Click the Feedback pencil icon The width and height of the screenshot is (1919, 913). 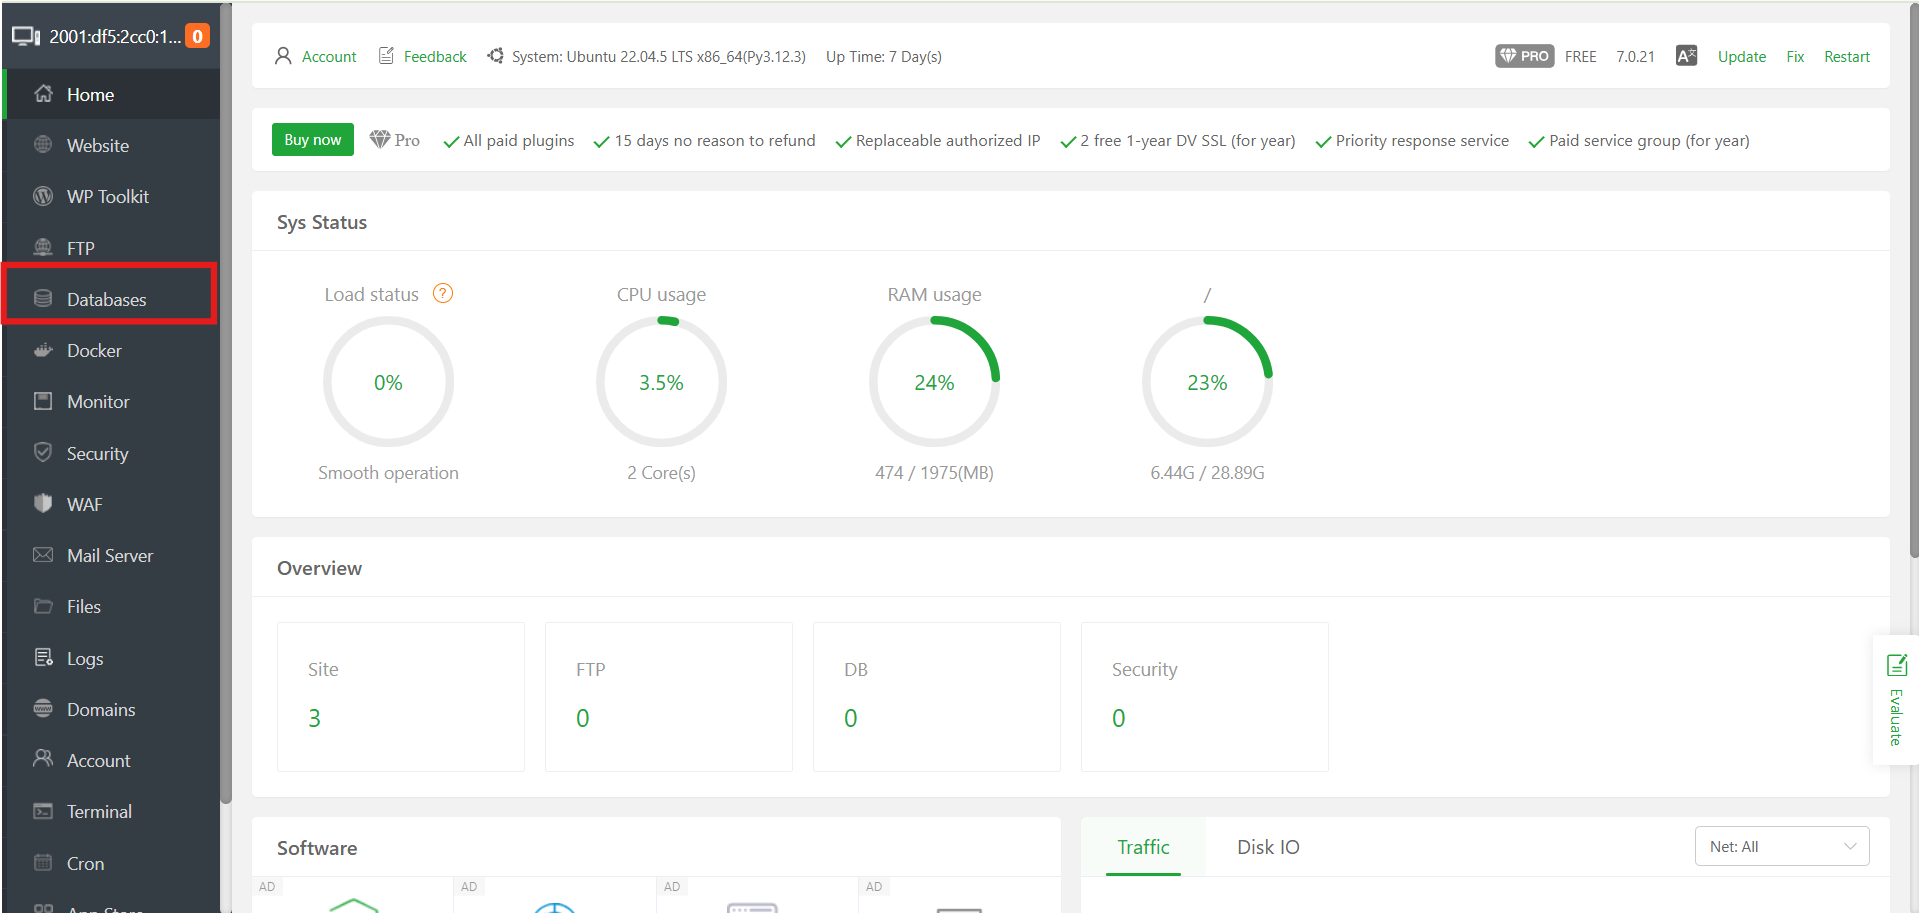[386, 56]
